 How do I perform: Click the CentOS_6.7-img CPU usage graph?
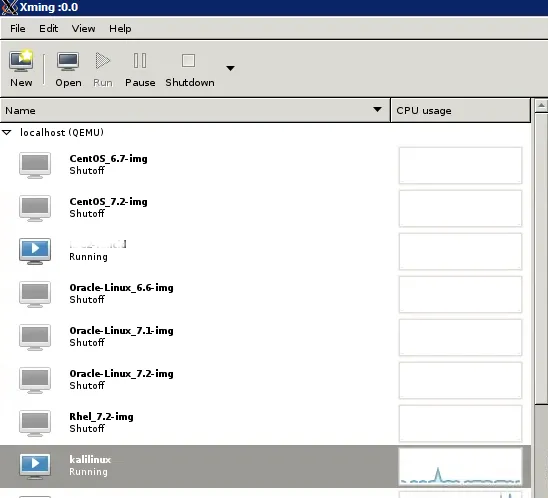tap(460, 165)
